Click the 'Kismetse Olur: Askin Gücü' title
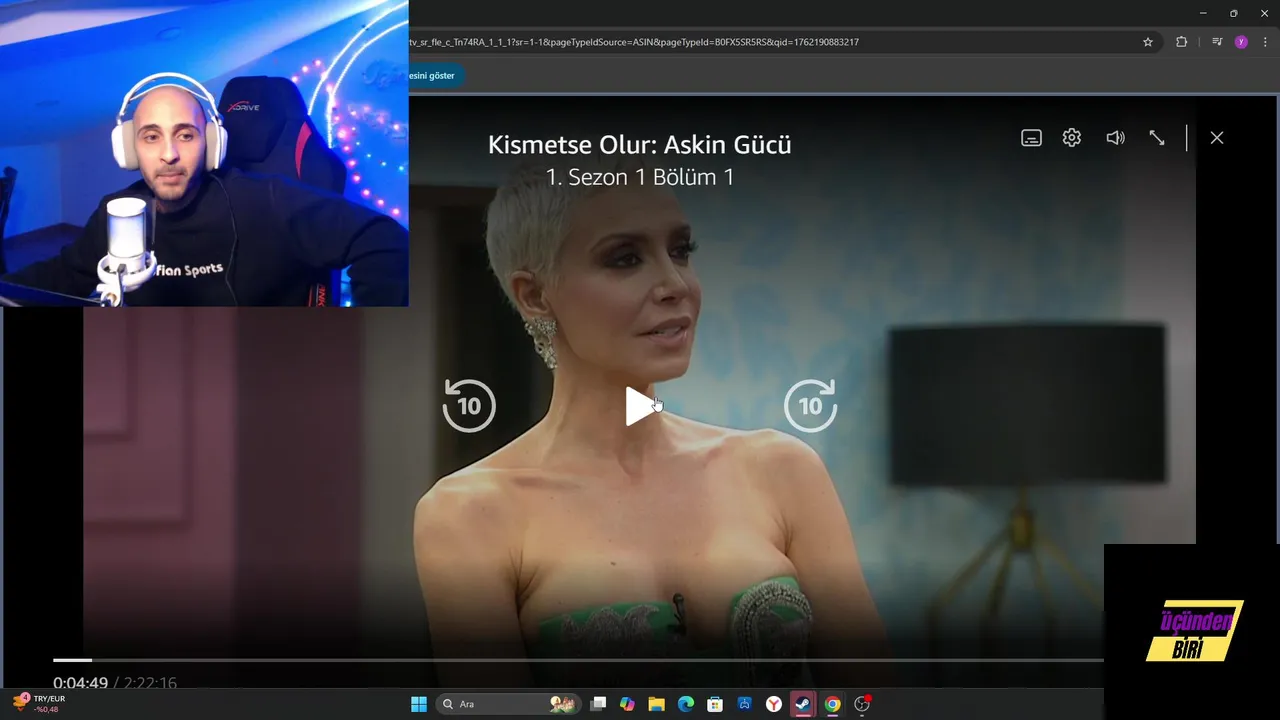The image size is (1280, 720). pyautogui.click(x=640, y=144)
